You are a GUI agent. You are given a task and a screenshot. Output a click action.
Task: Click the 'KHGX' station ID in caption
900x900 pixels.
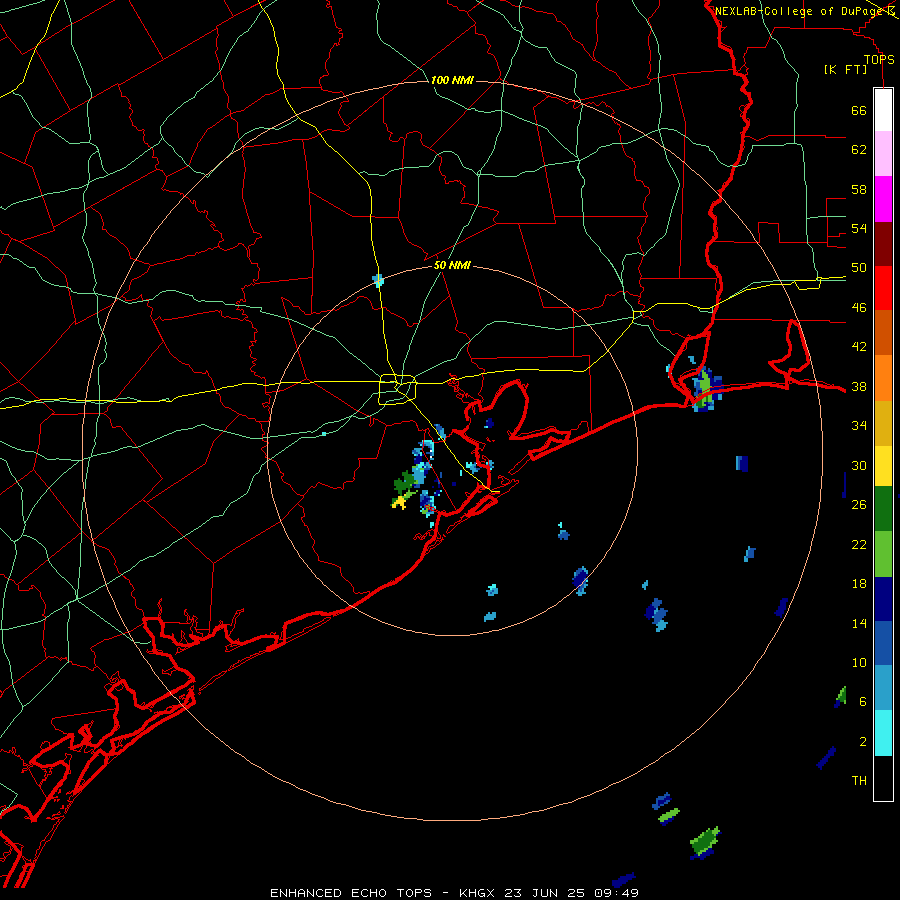click(x=476, y=893)
